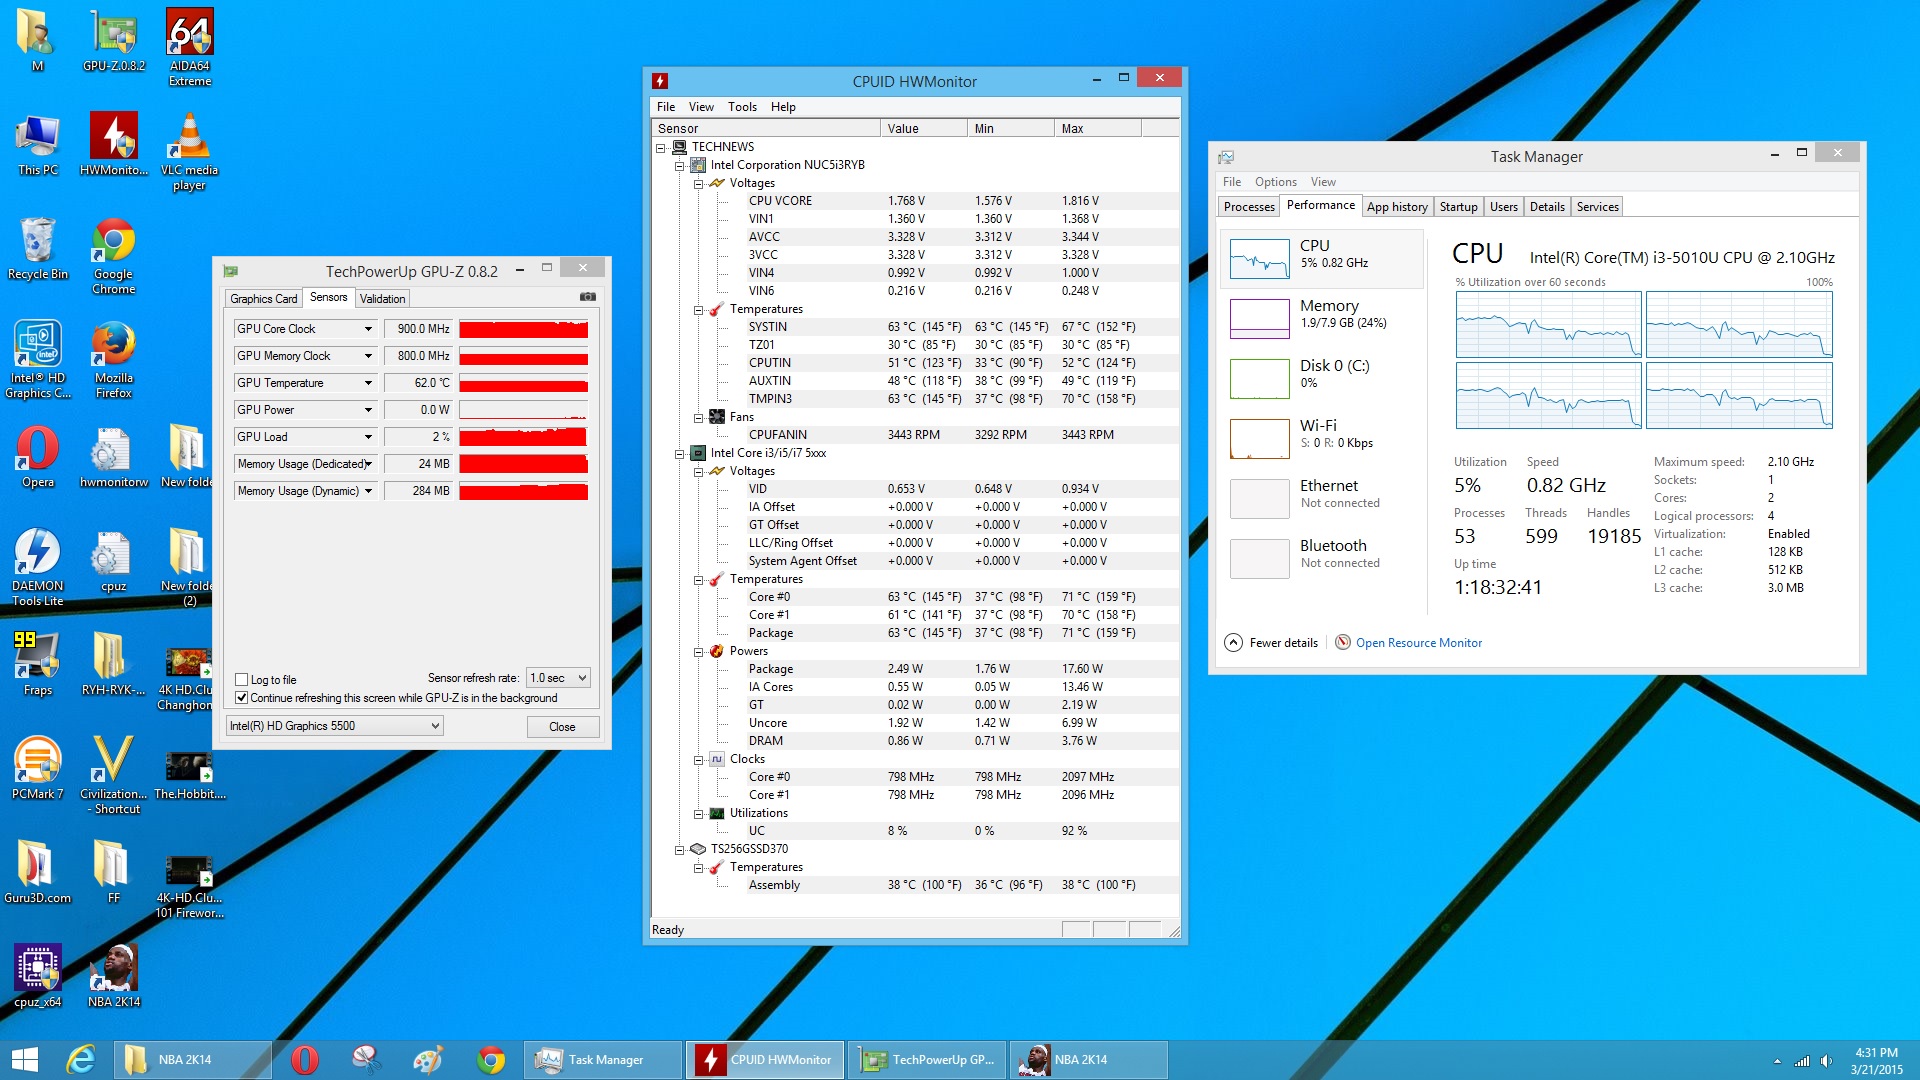
Task: Open the Intel HD Graphics 5500 selector
Action: pyautogui.click(x=334, y=726)
